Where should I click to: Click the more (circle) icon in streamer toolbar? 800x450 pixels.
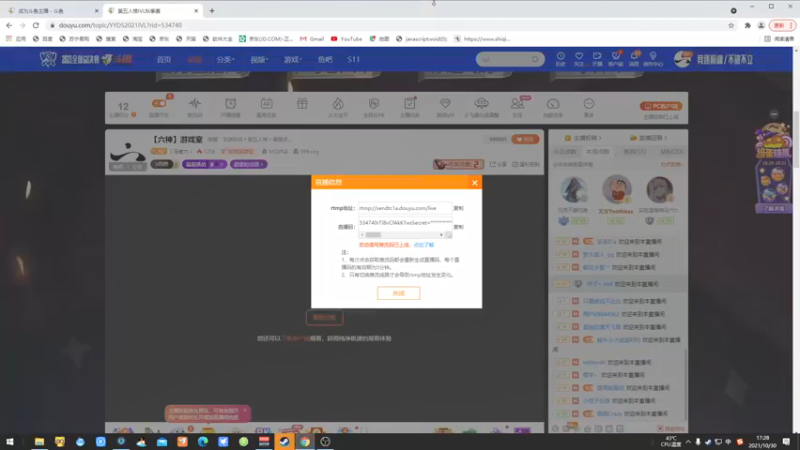point(589,104)
